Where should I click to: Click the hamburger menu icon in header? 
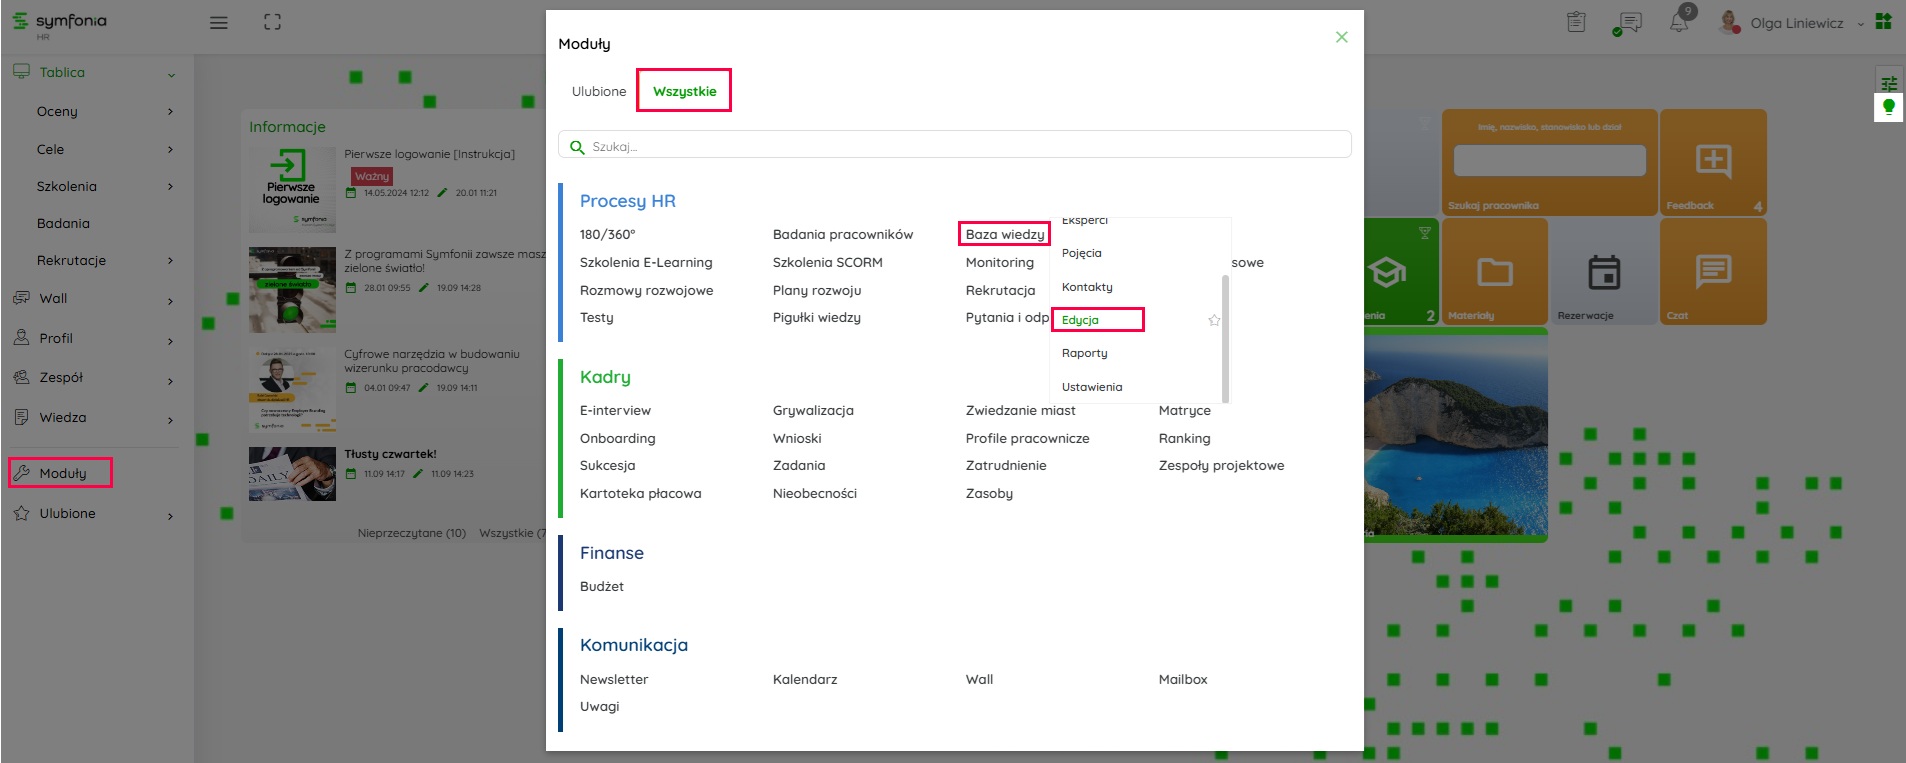[218, 23]
